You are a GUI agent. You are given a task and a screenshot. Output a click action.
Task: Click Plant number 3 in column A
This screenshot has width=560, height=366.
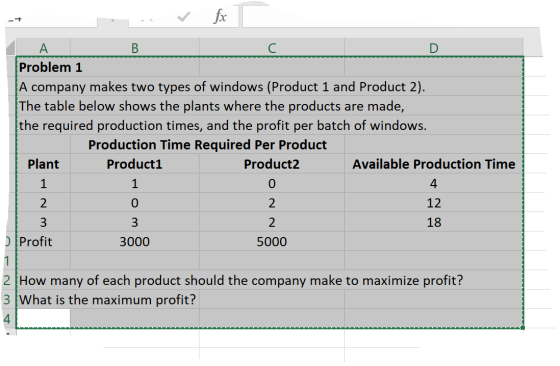(x=43, y=222)
